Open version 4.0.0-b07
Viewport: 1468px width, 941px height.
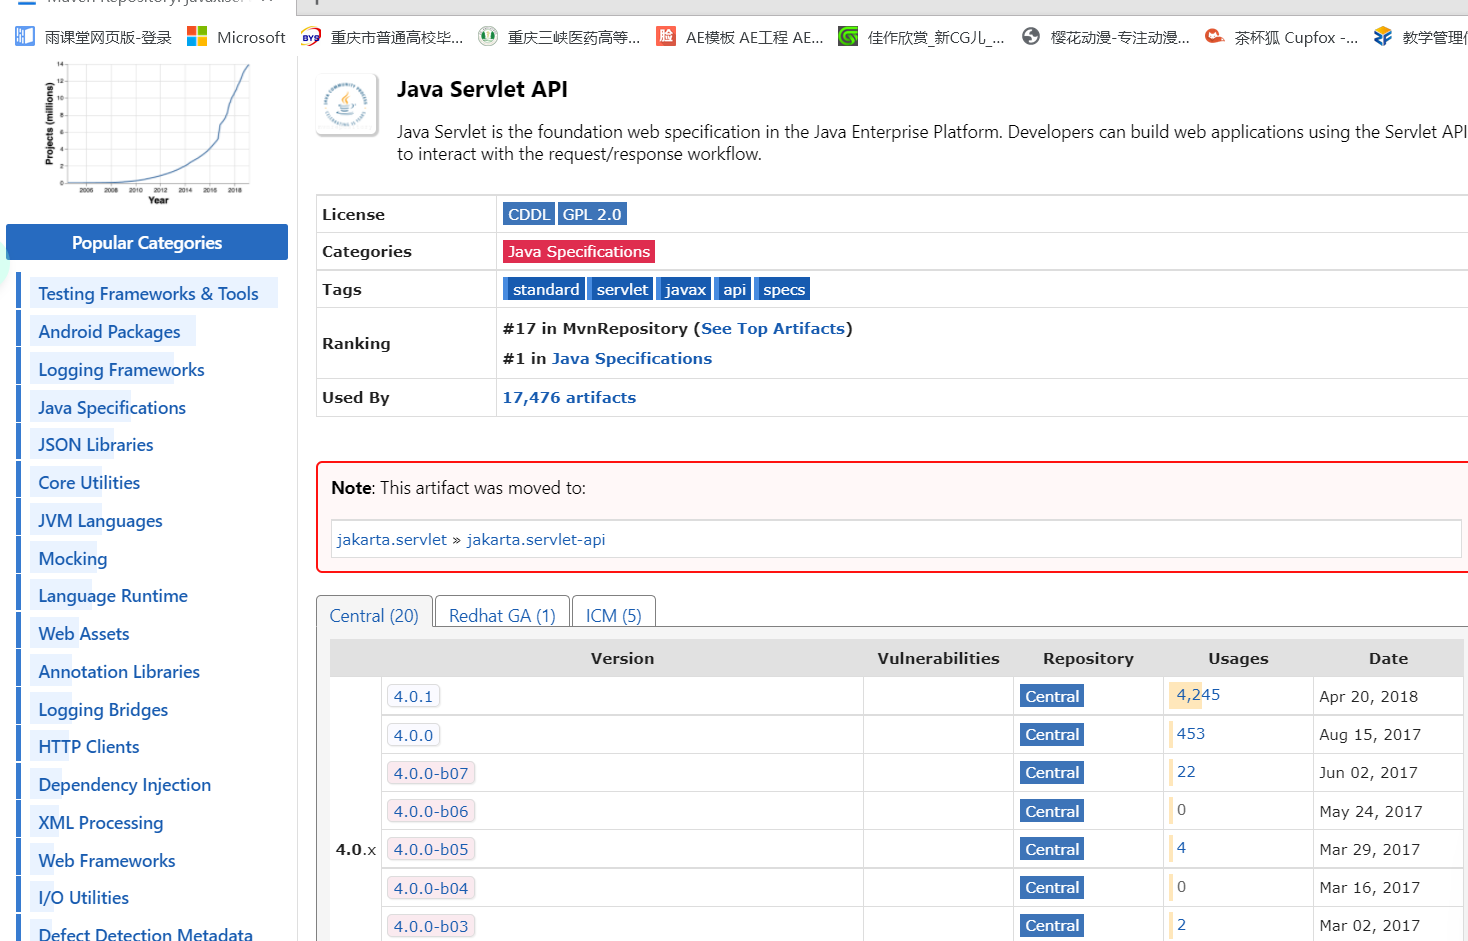click(431, 773)
